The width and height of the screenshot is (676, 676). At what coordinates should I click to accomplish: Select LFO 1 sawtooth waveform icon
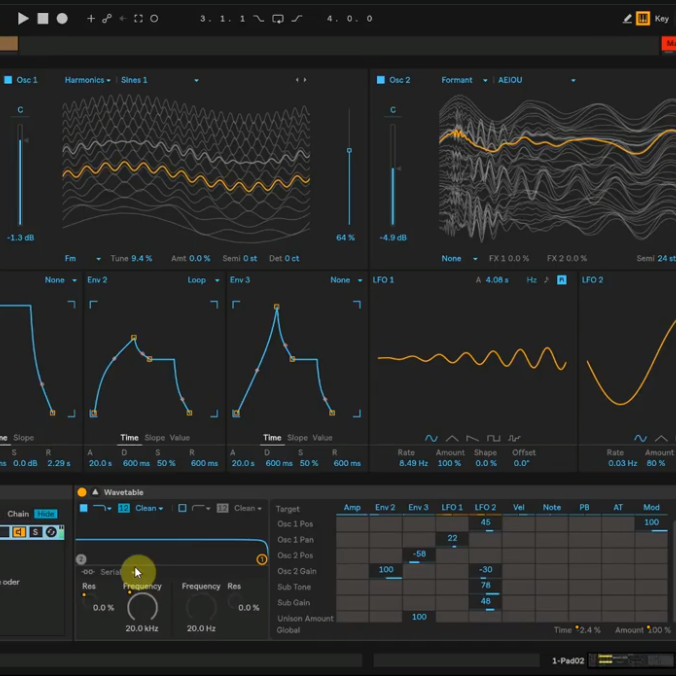pyautogui.click(x=473, y=438)
